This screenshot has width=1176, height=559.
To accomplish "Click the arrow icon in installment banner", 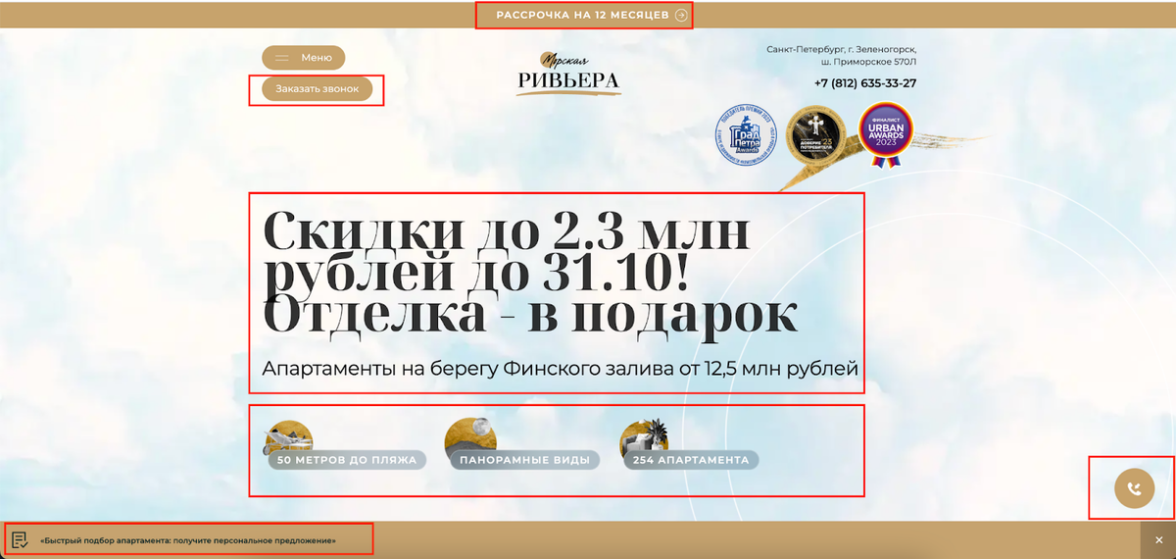I will coord(681,15).
